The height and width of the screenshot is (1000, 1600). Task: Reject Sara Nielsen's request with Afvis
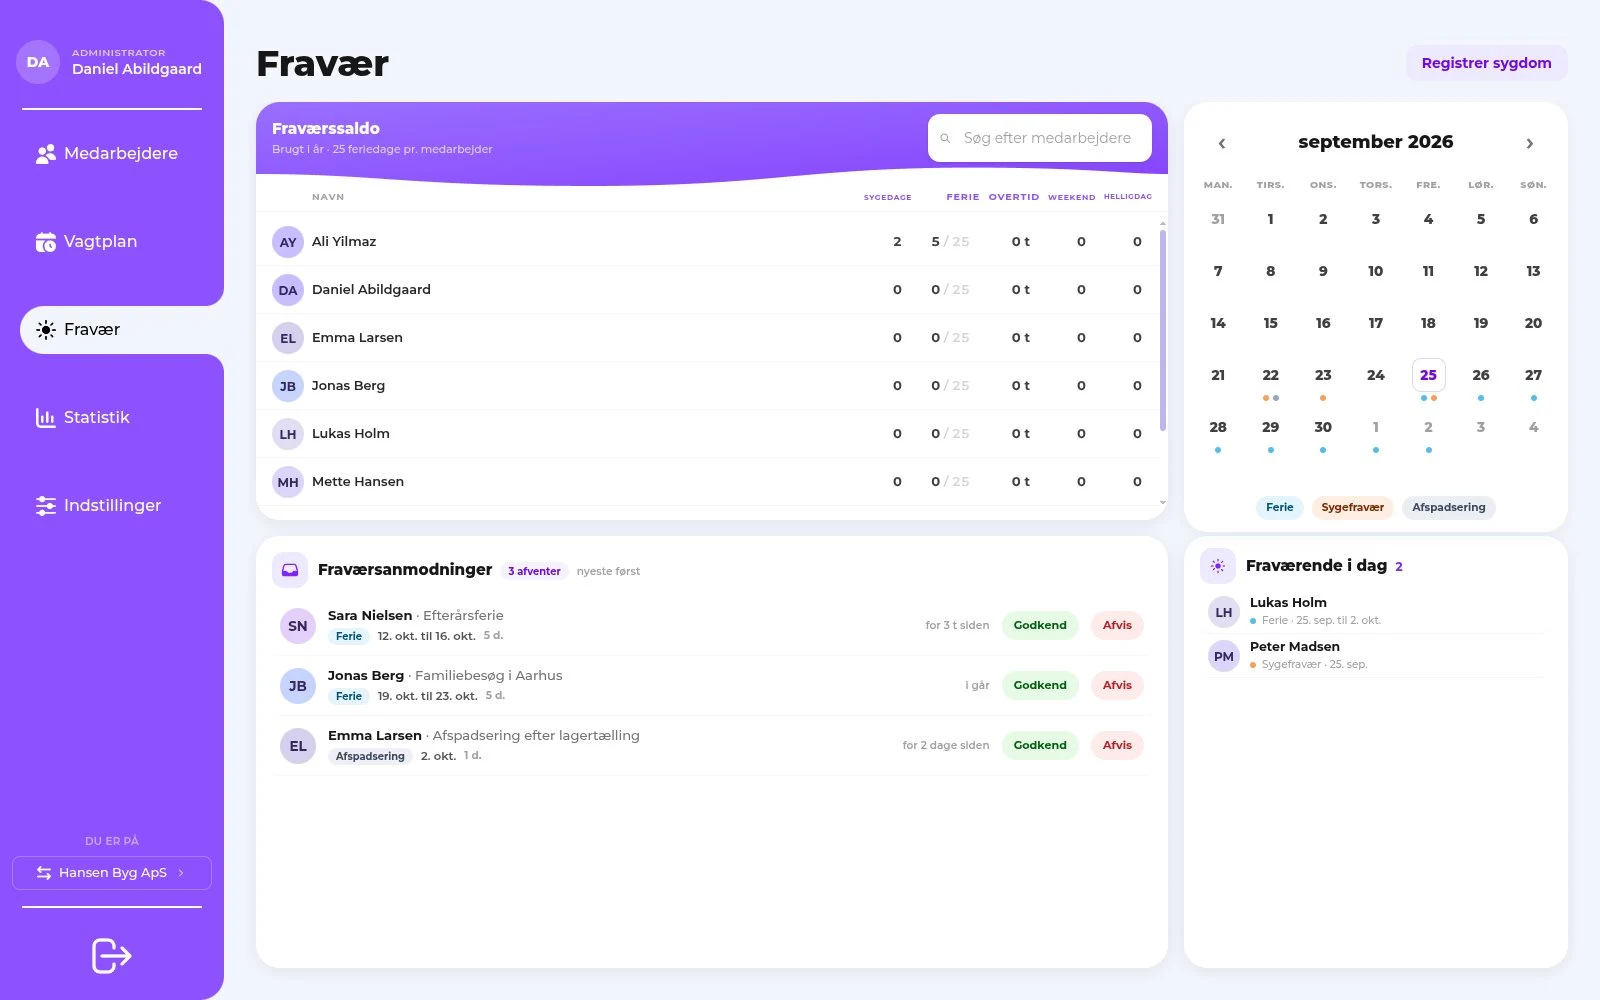point(1117,626)
